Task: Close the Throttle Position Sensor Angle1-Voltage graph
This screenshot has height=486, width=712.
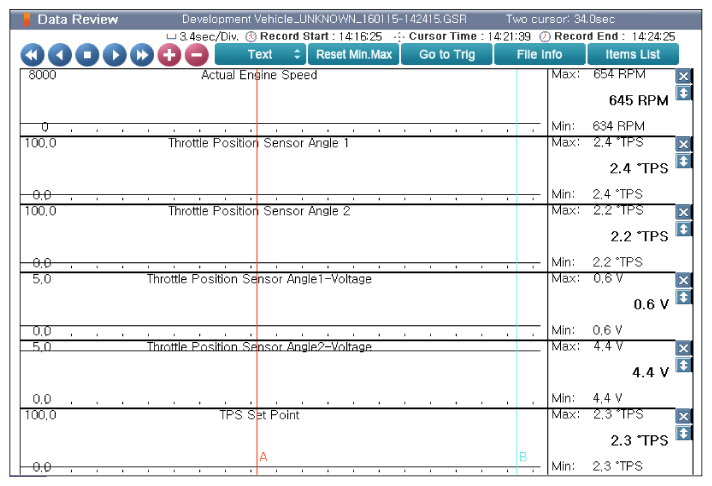Action: [x=684, y=281]
